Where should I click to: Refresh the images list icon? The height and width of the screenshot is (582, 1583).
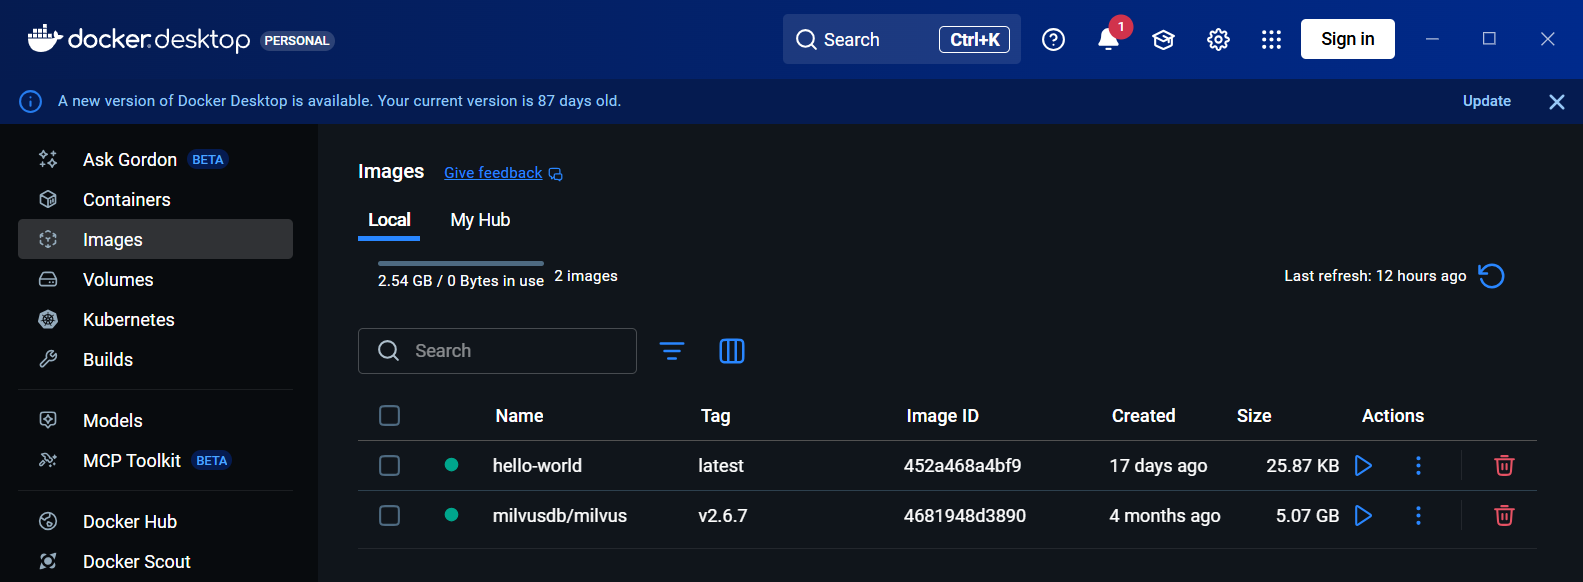[1491, 276]
